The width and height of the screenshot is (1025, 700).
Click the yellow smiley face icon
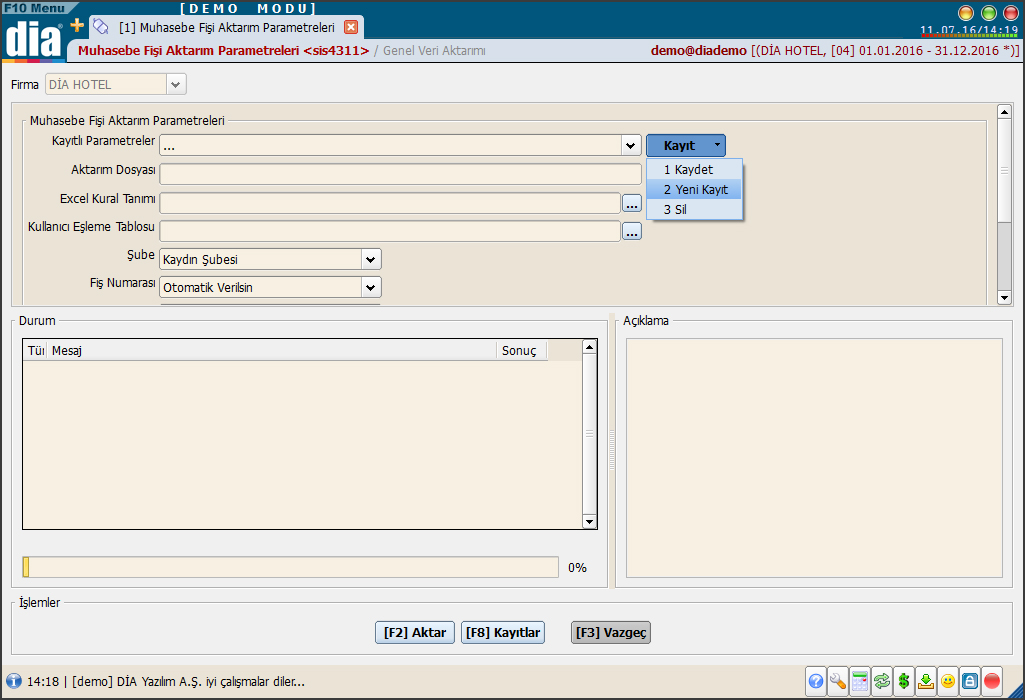pos(948,682)
